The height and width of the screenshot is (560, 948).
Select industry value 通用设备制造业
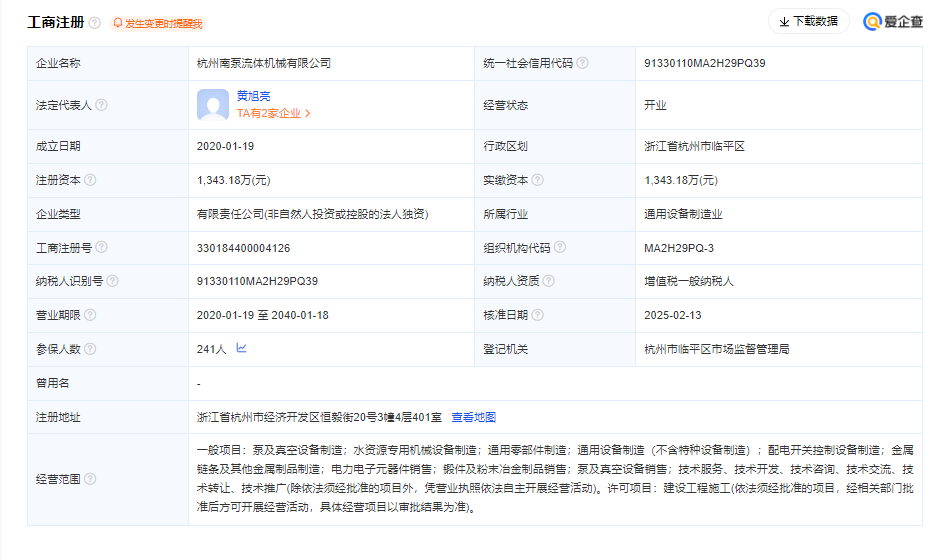[683, 214]
